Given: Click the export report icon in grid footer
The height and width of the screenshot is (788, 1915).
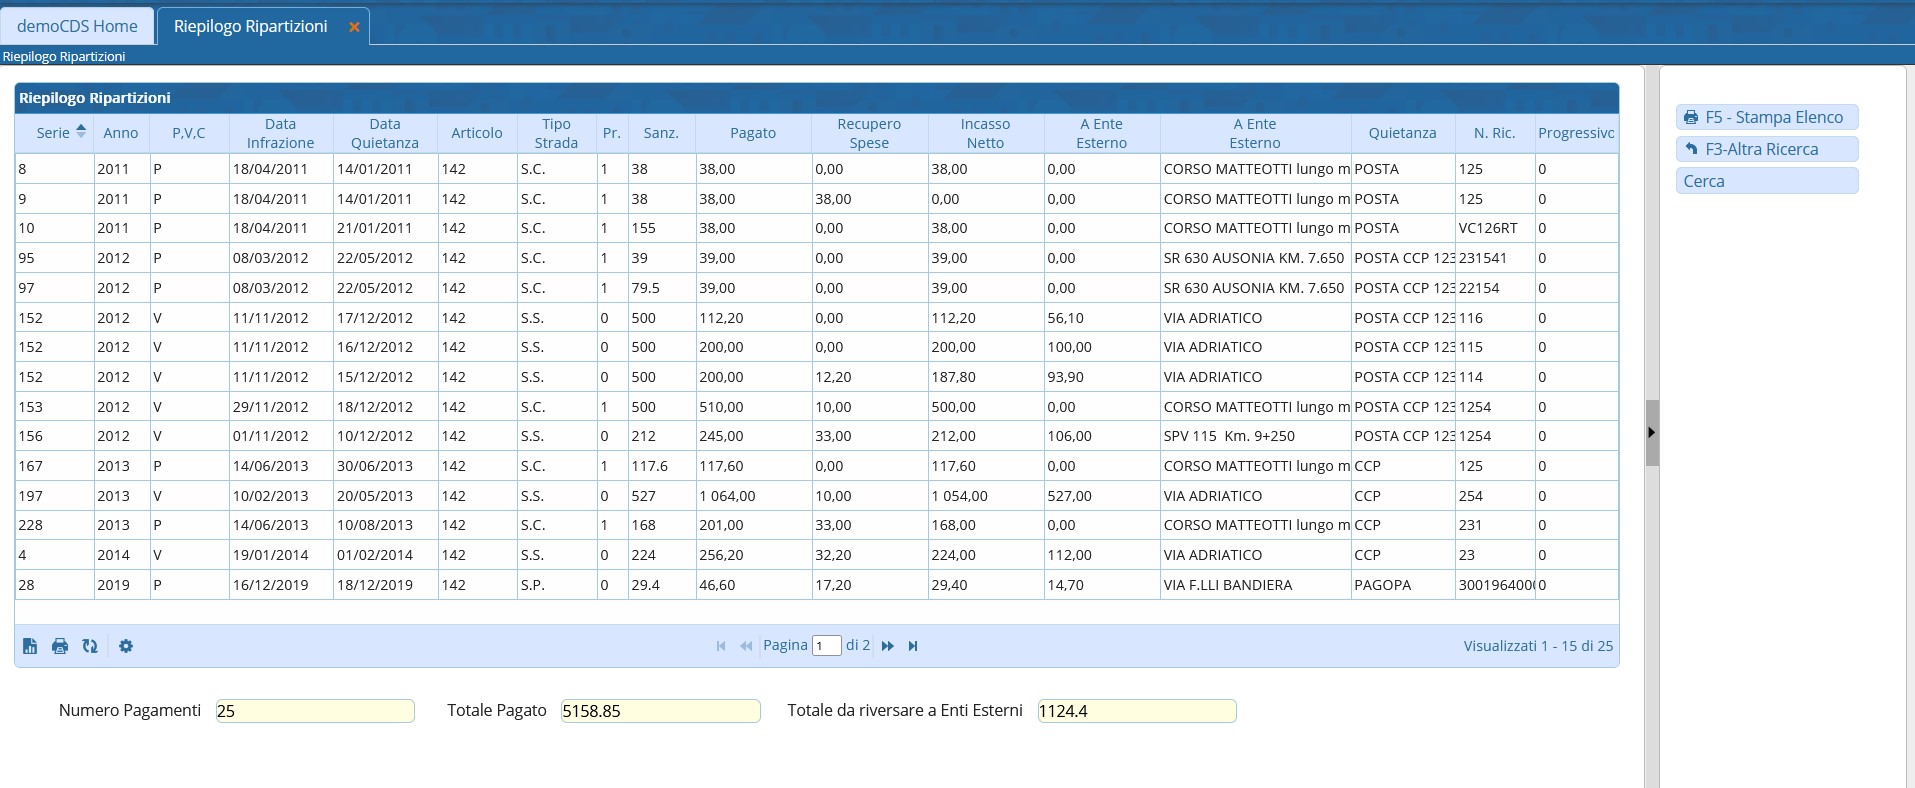Looking at the screenshot, I should click(x=30, y=646).
